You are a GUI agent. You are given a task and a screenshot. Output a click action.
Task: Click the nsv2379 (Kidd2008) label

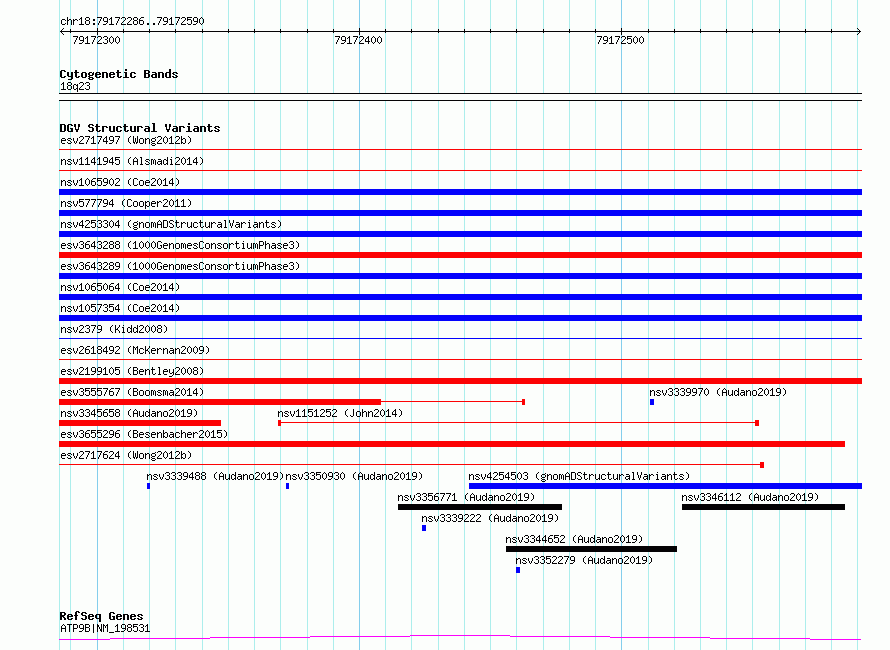coord(114,329)
